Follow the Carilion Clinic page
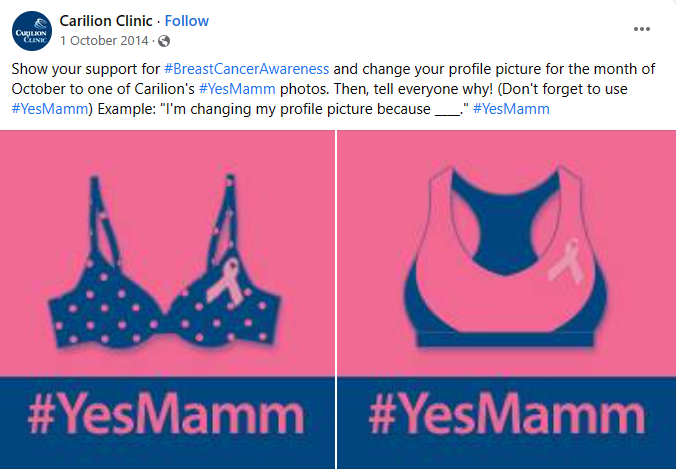The image size is (676, 469). [187, 21]
